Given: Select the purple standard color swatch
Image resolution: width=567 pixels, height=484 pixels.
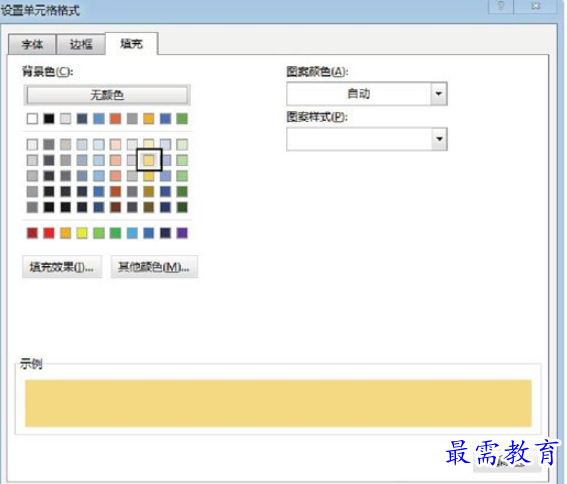Looking at the screenshot, I should (x=182, y=233).
